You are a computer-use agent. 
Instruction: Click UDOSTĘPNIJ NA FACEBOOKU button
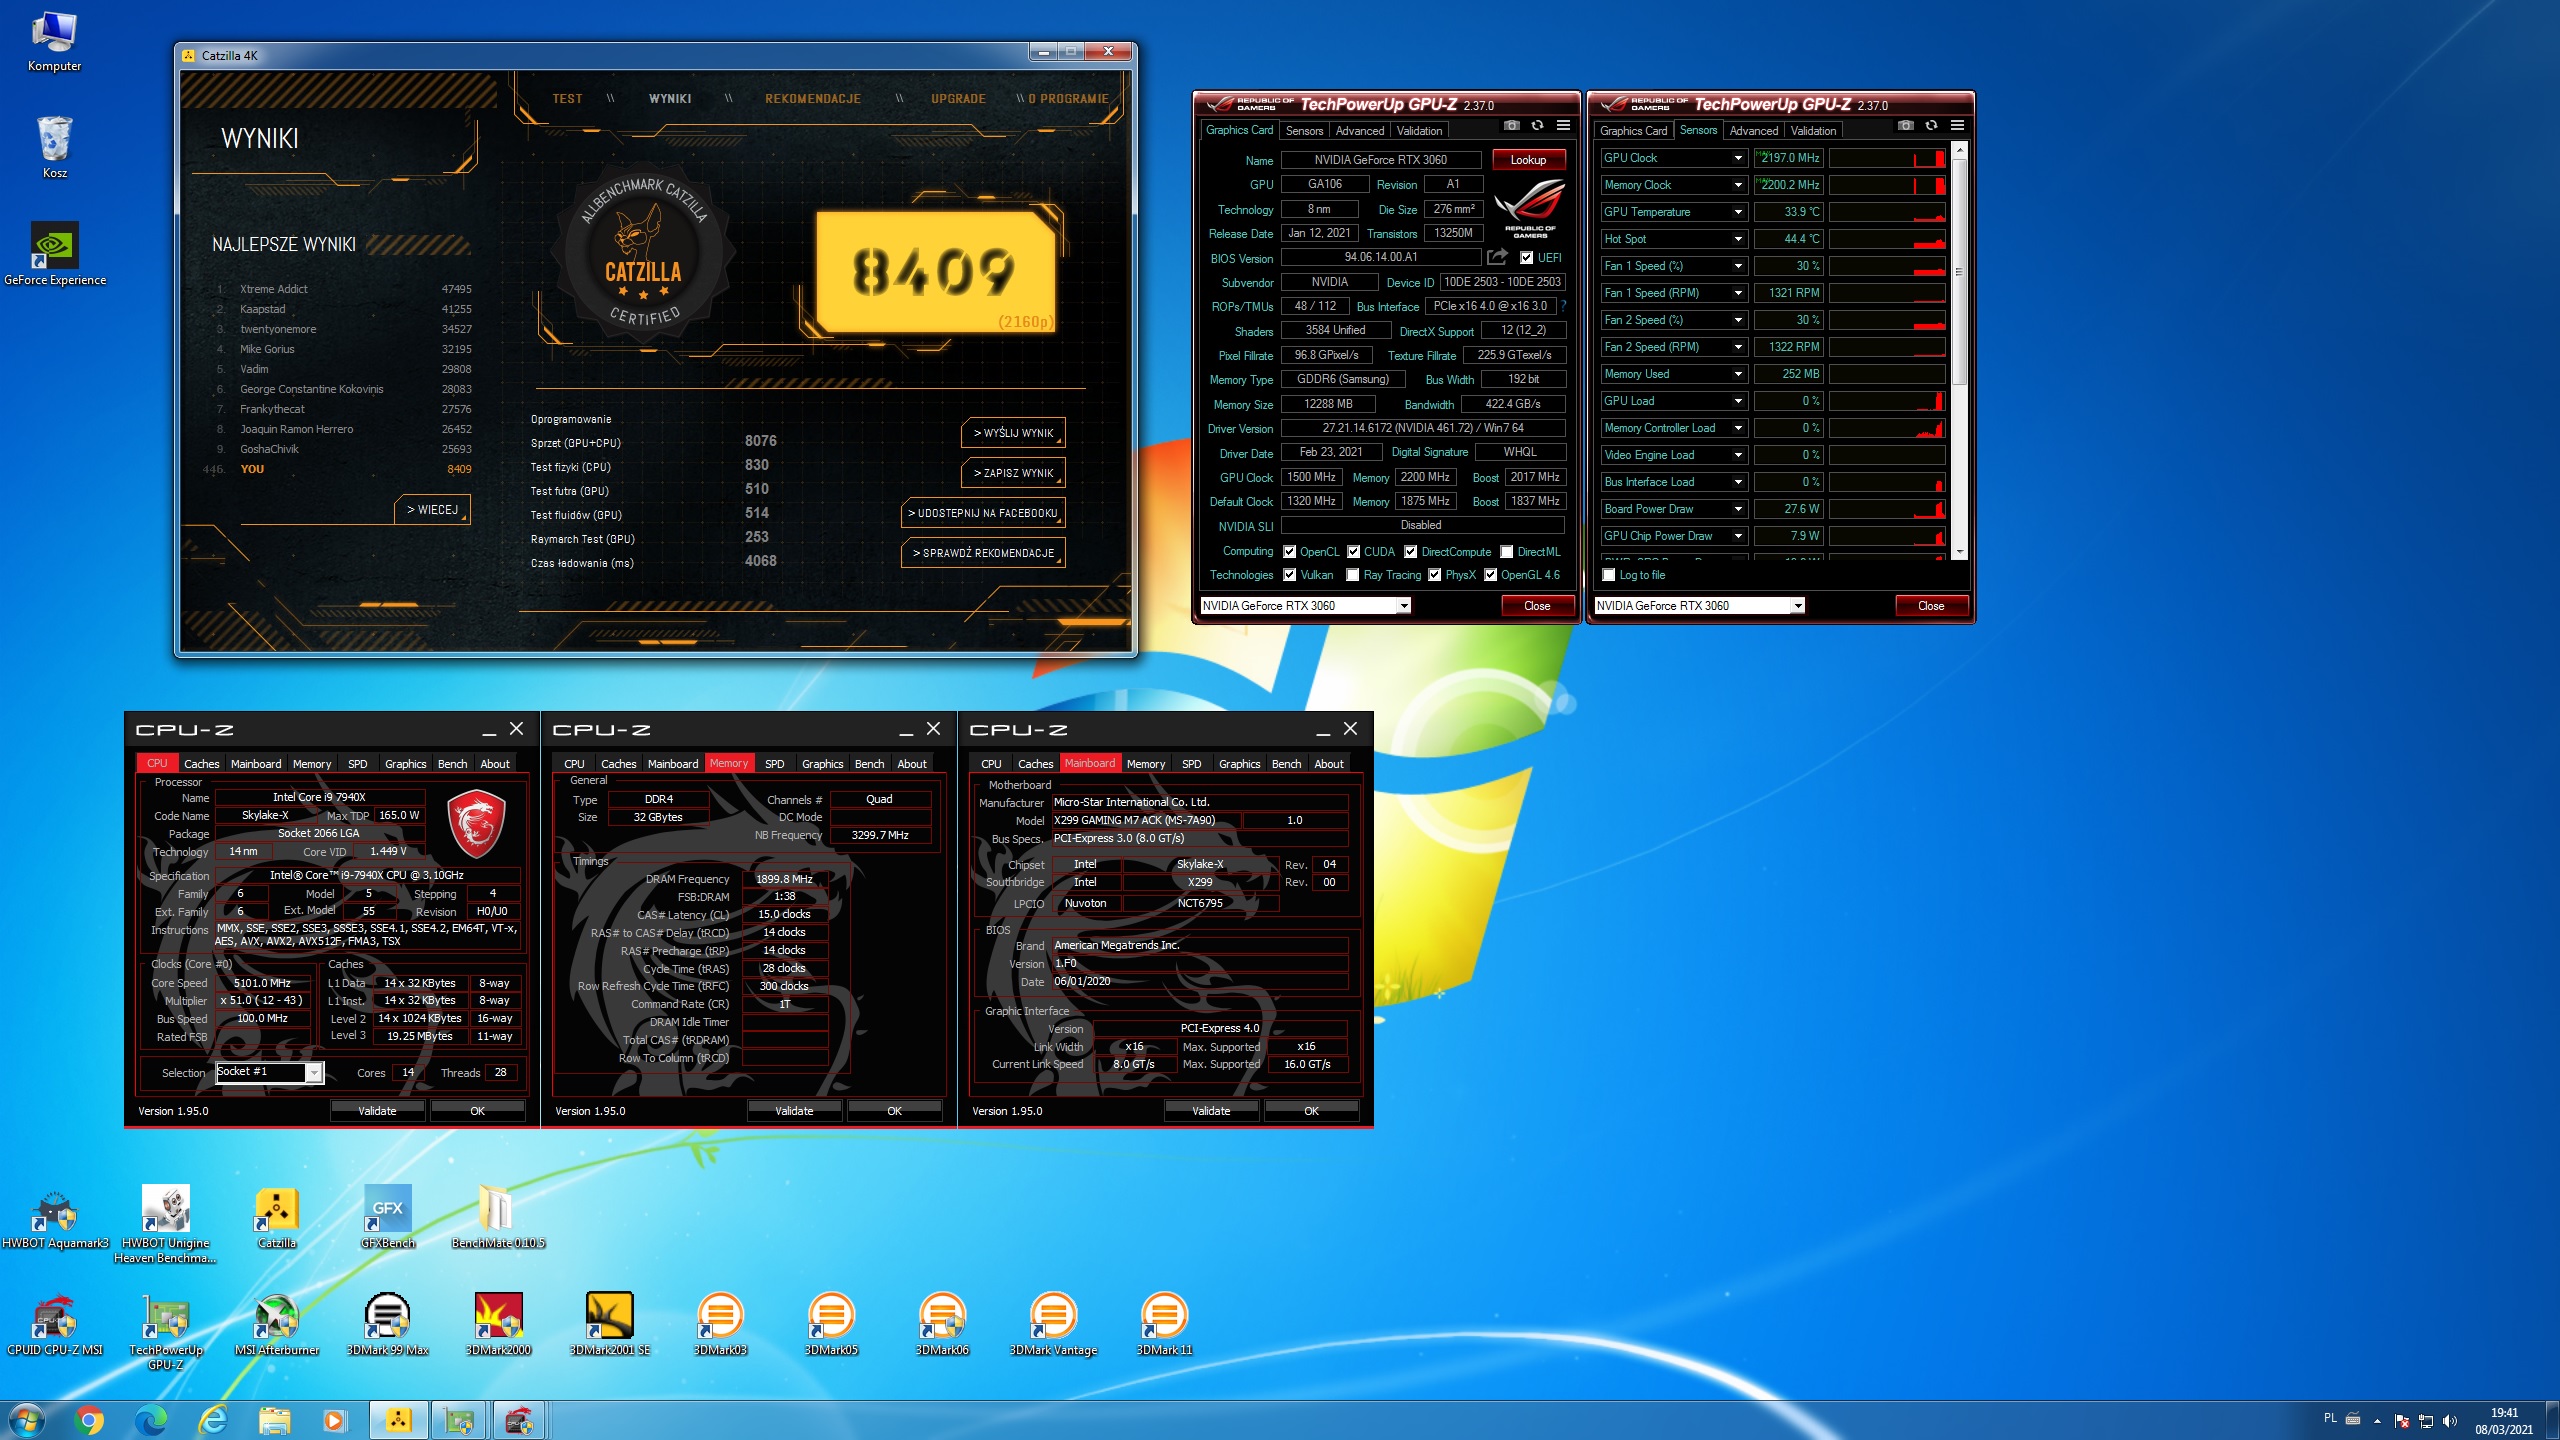(982, 513)
